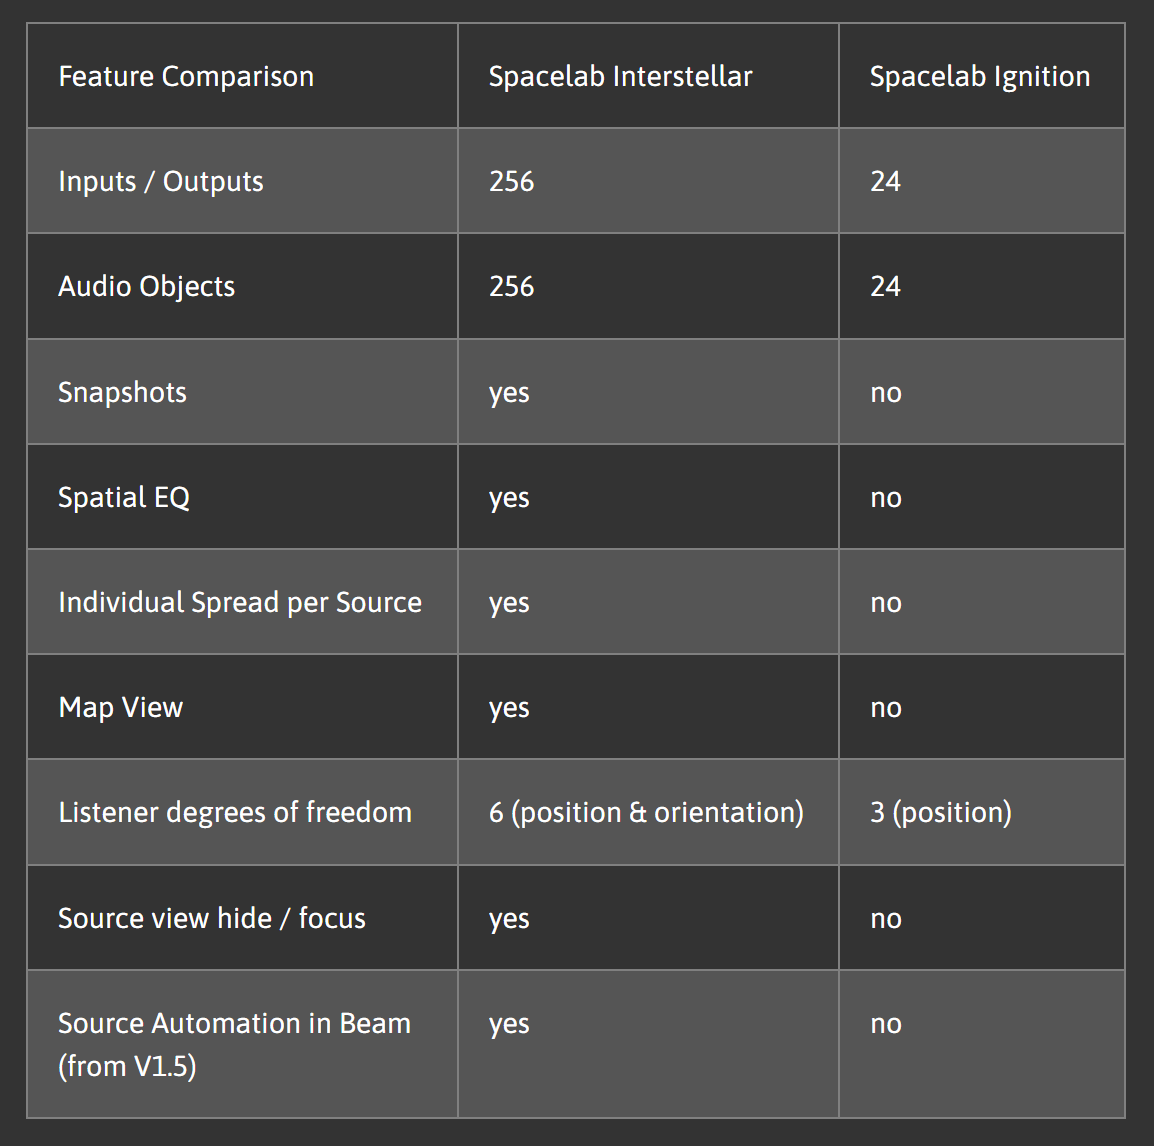Click the yes value in Snapshots row

pyautogui.click(x=509, y=393)
